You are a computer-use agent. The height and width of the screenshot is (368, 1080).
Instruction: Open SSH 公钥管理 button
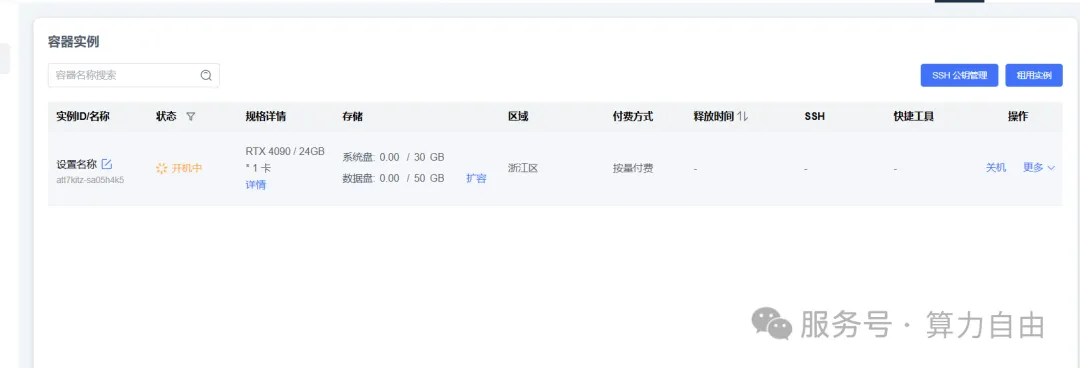959,76
